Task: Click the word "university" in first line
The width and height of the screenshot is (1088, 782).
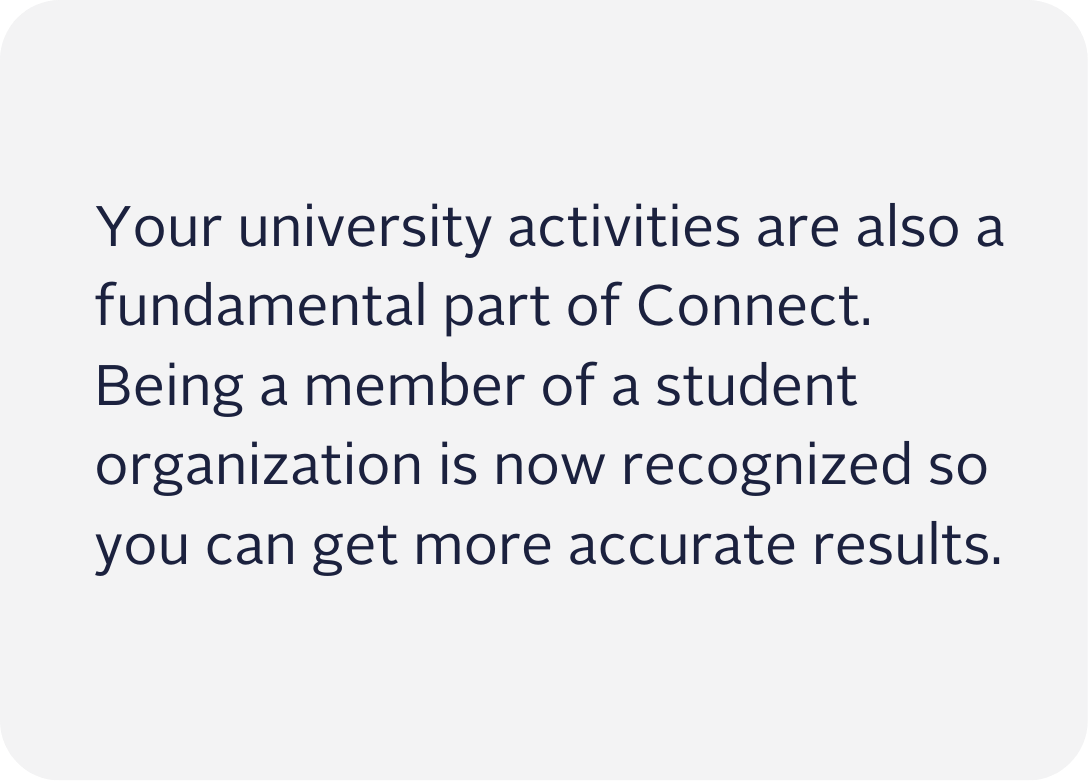Action: click(364, 229)
